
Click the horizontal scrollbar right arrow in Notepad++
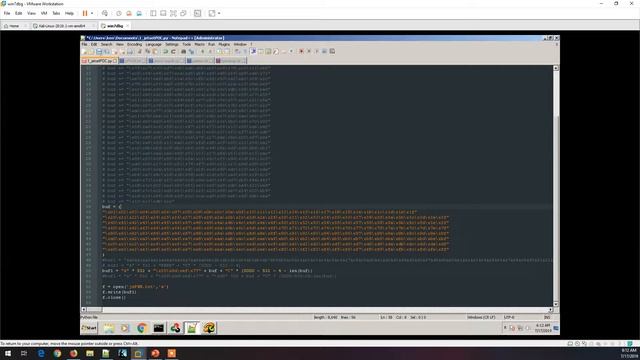(x=550, y=310)
